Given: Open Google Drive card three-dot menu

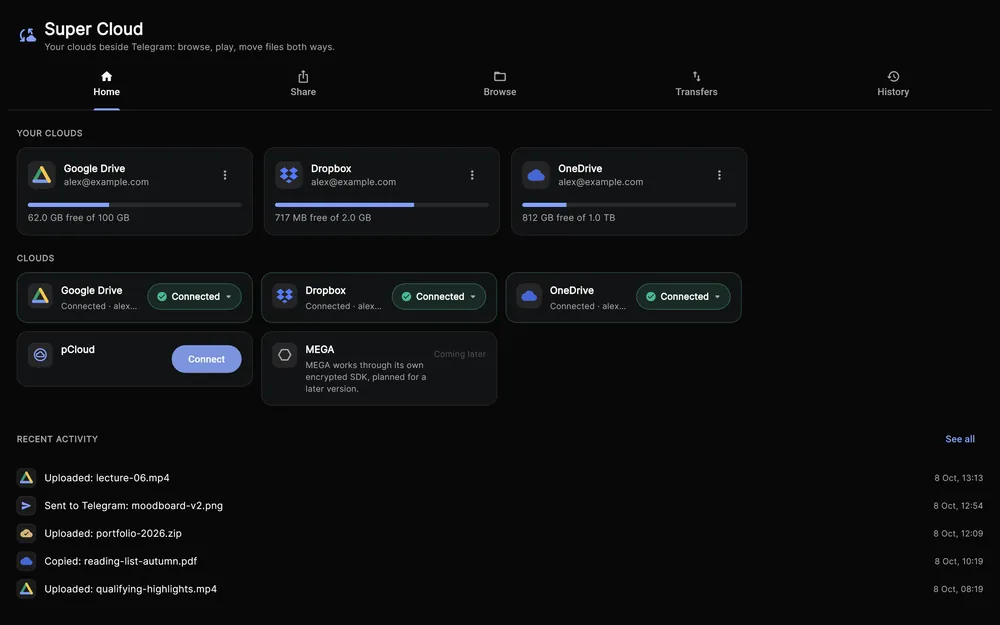Looking at the screenshot, I should tap(224, 175).
